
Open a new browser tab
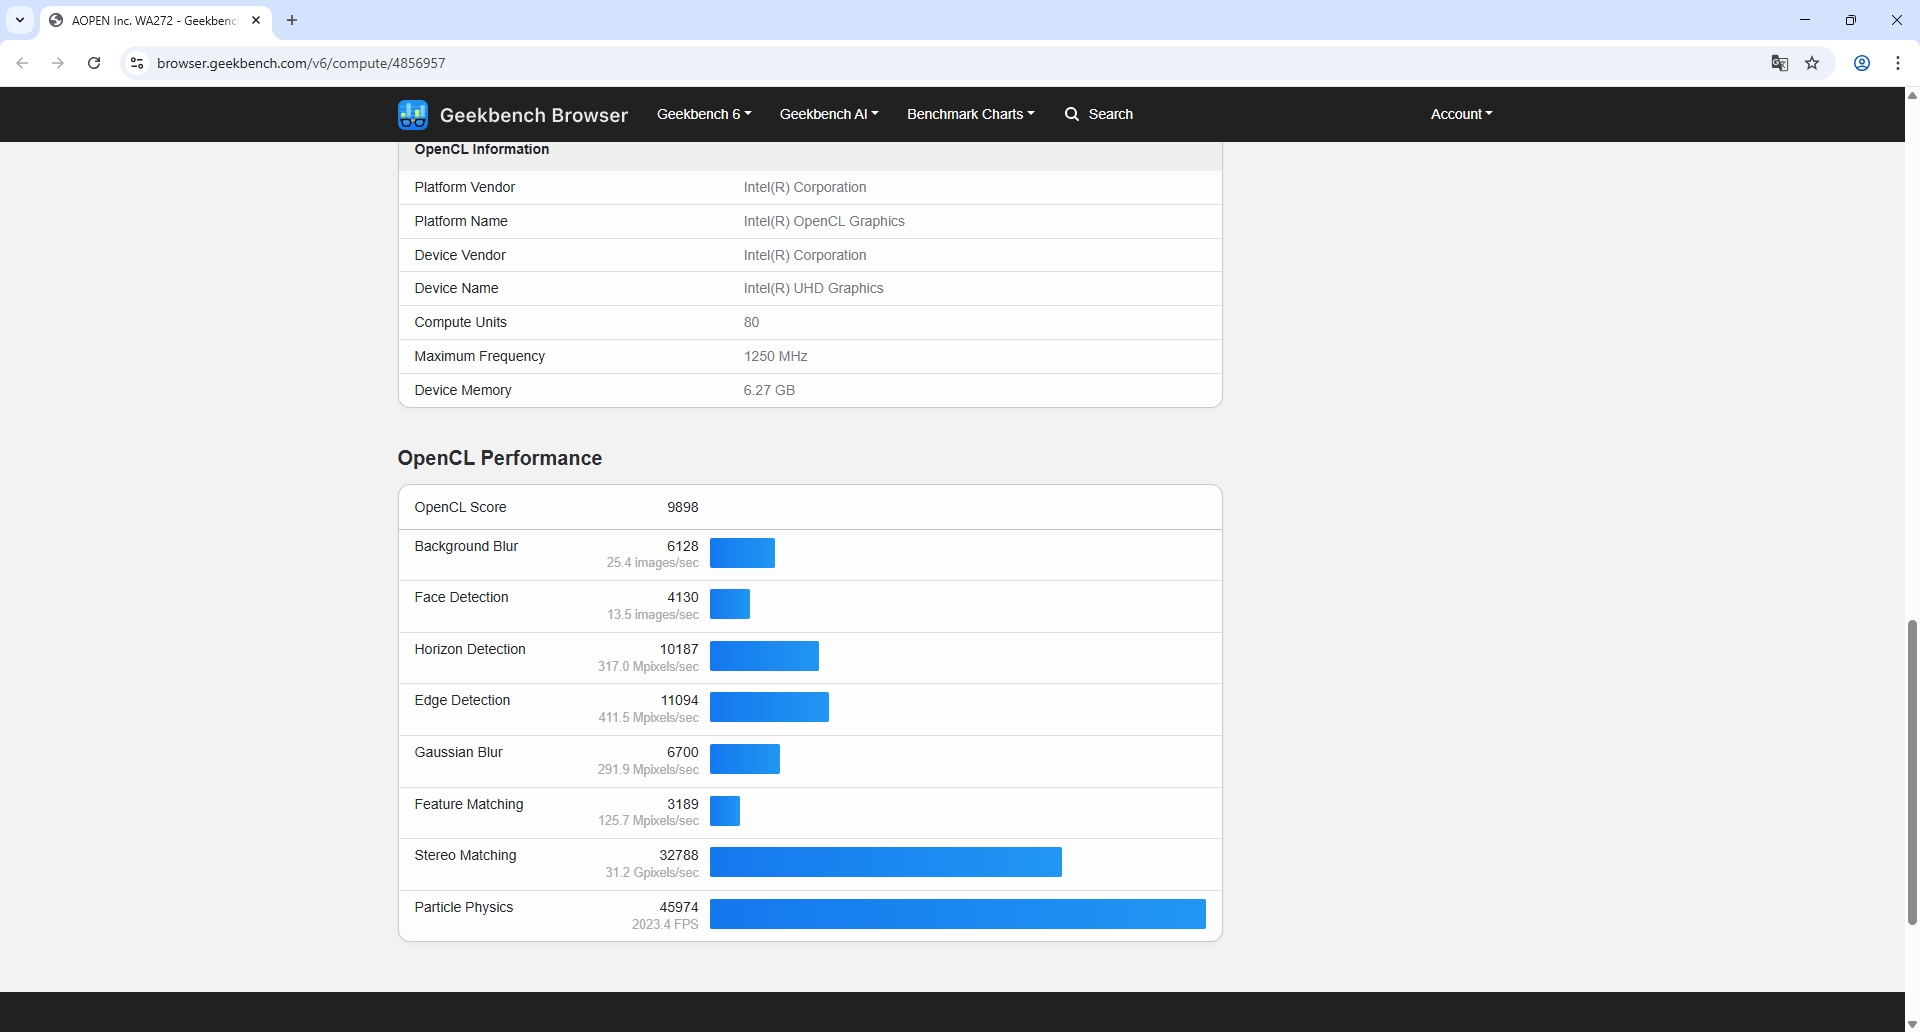(292, 20)
